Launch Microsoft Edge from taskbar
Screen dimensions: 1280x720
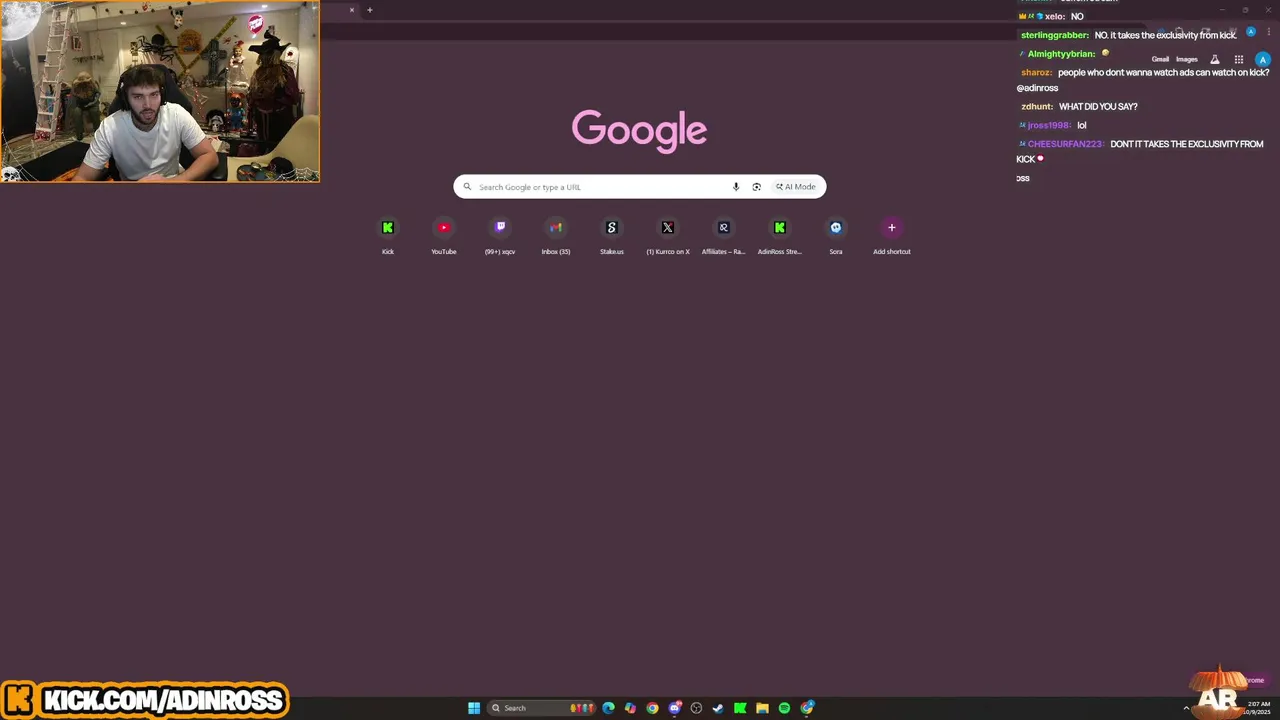608,708
